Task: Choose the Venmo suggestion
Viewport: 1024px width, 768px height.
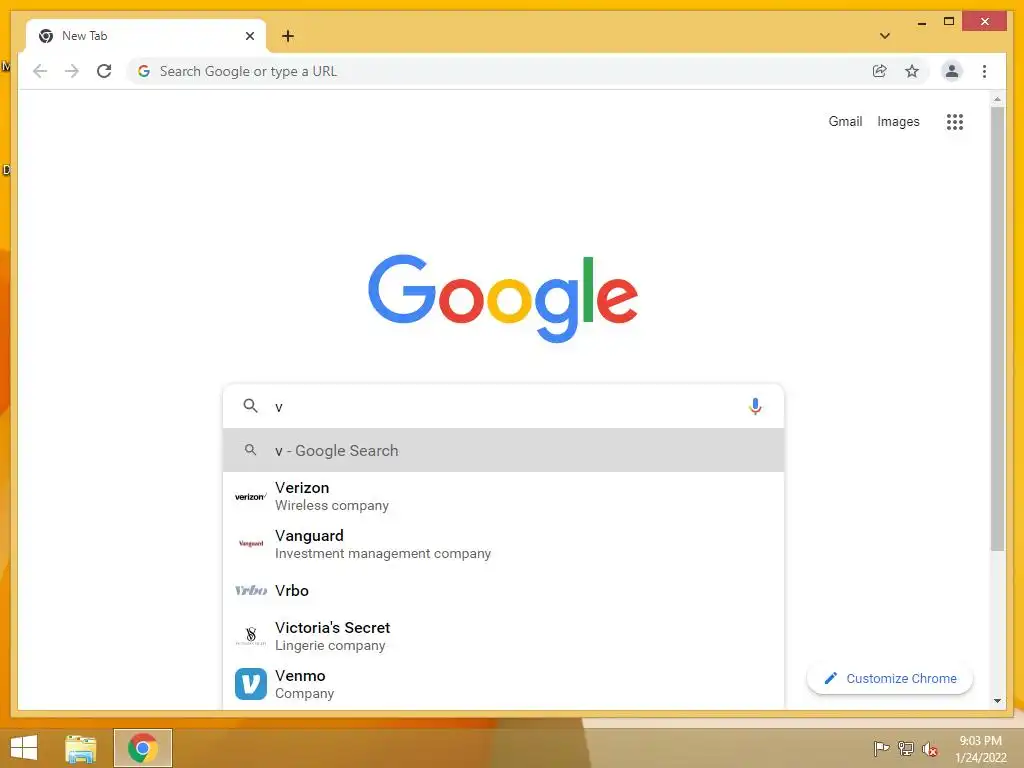Action: click(504, 684)
